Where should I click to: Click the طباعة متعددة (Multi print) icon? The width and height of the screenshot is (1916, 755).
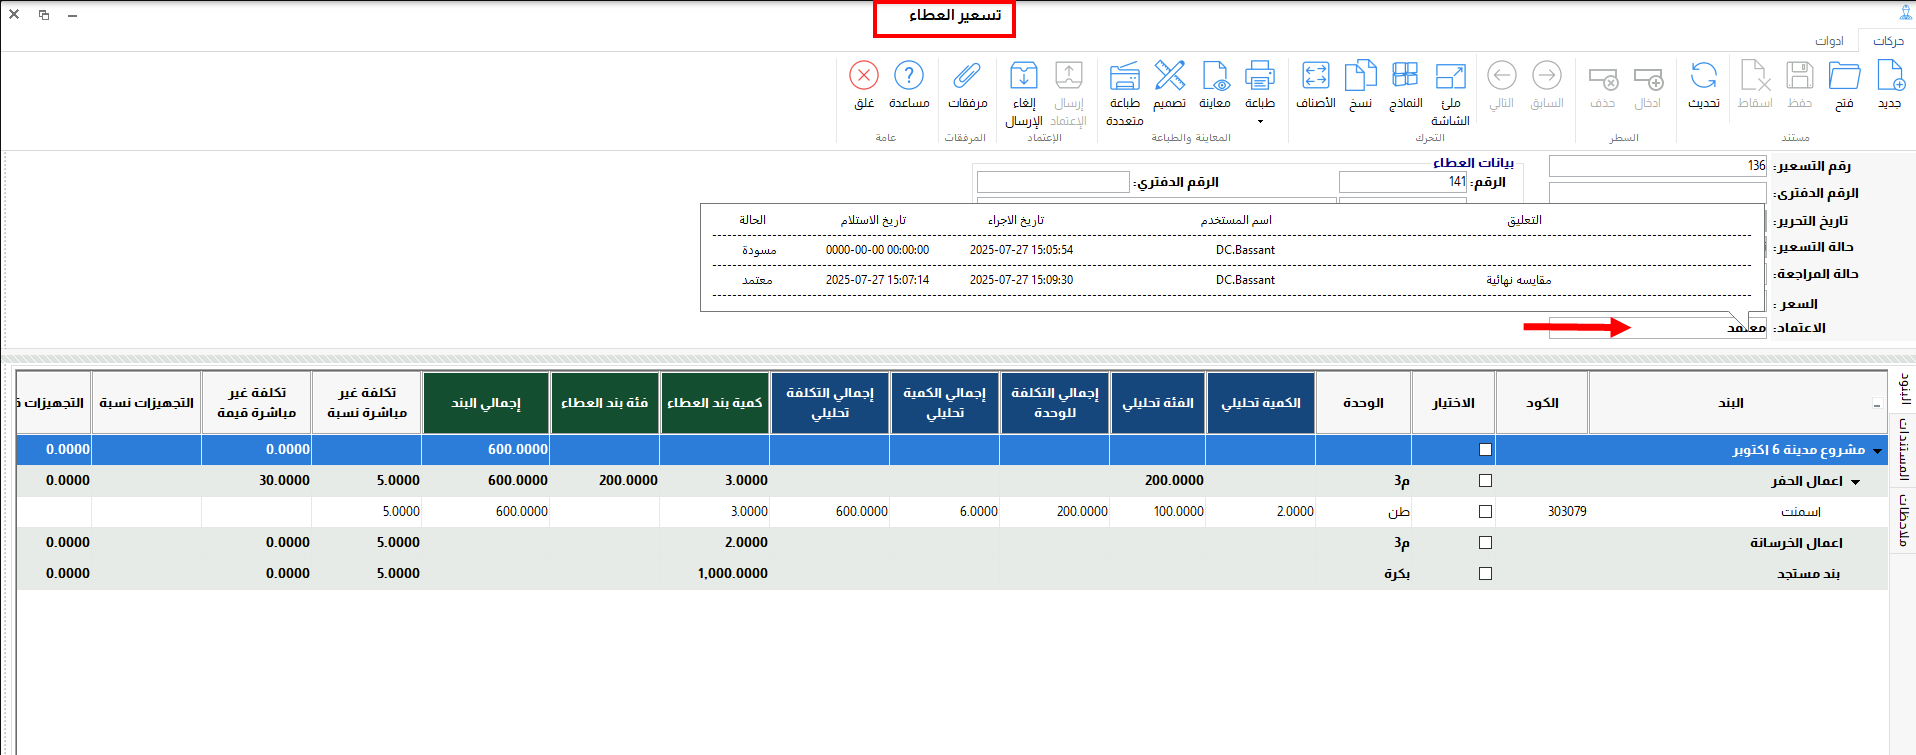click(x=1125, y=75)
